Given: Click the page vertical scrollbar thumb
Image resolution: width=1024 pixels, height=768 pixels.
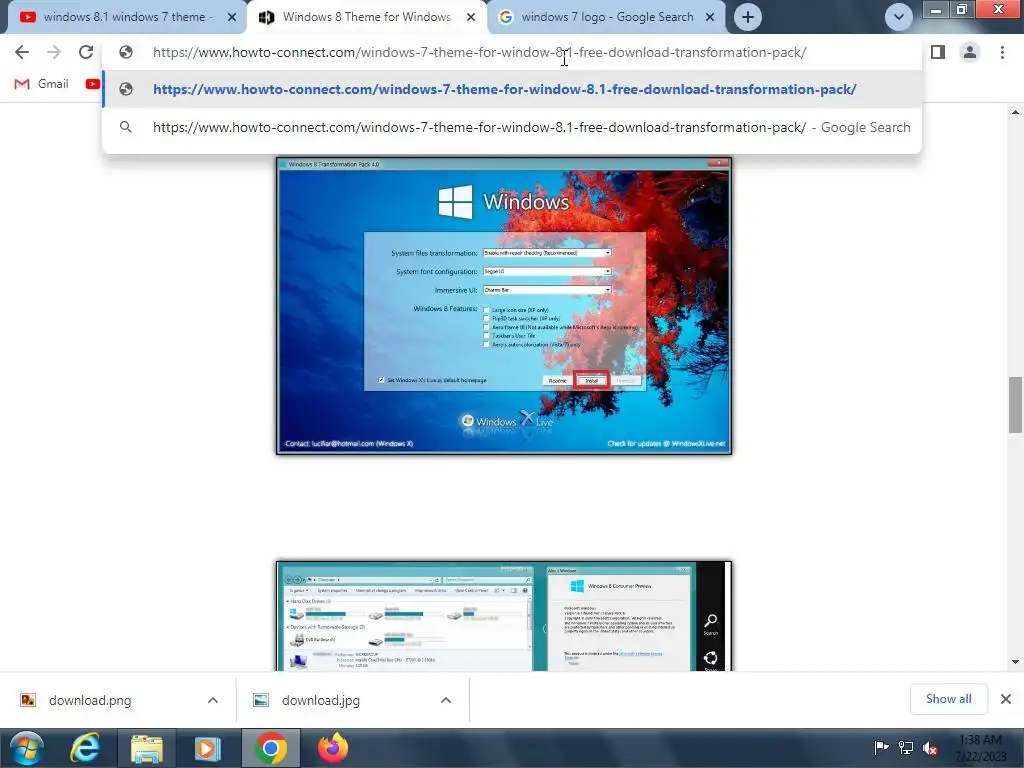Looking at the screenshot, I should [x=1015, y=404].
